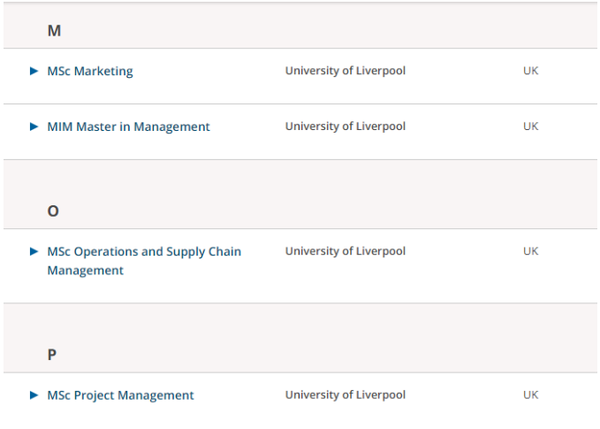
Task: Click University of Liverpool beside Project Management
Action: (345, 395)
